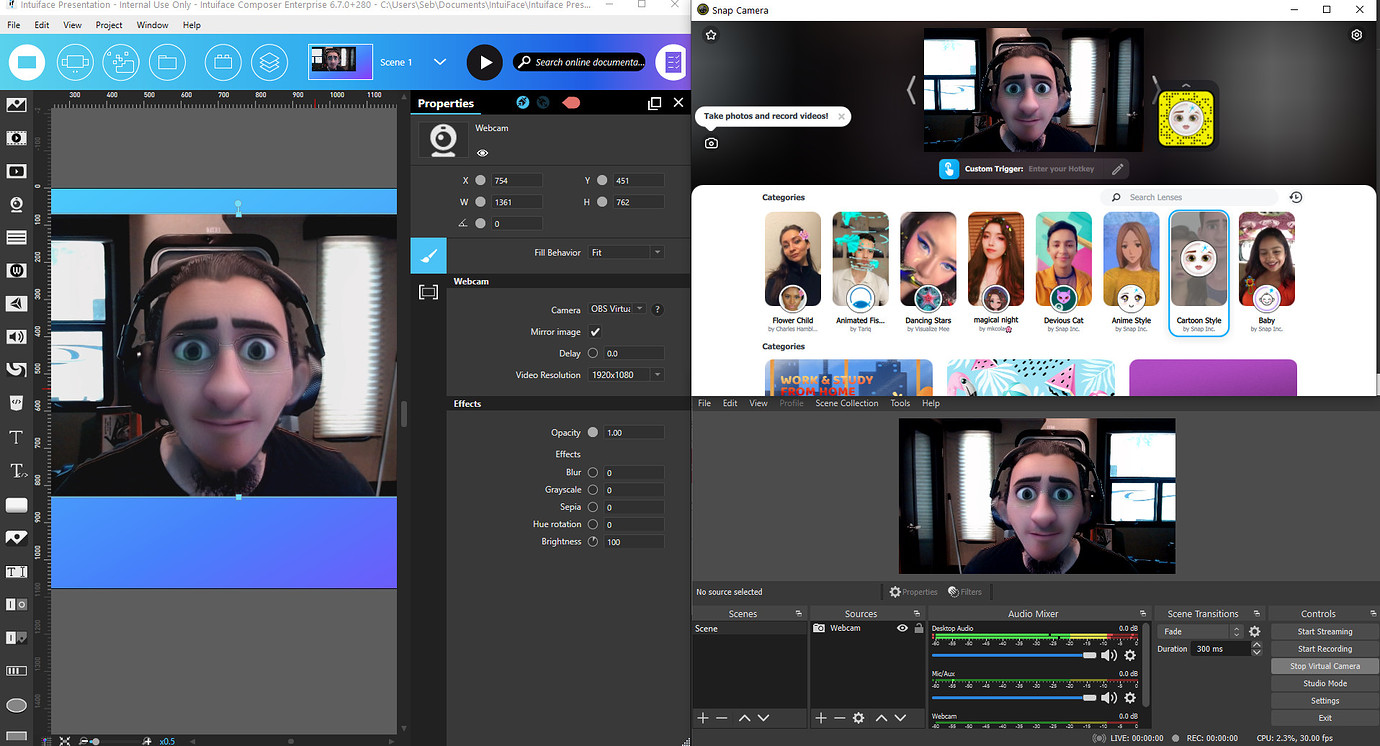
Task: Open the Project menu in Intuiface
Action: (x=108, y=25)
